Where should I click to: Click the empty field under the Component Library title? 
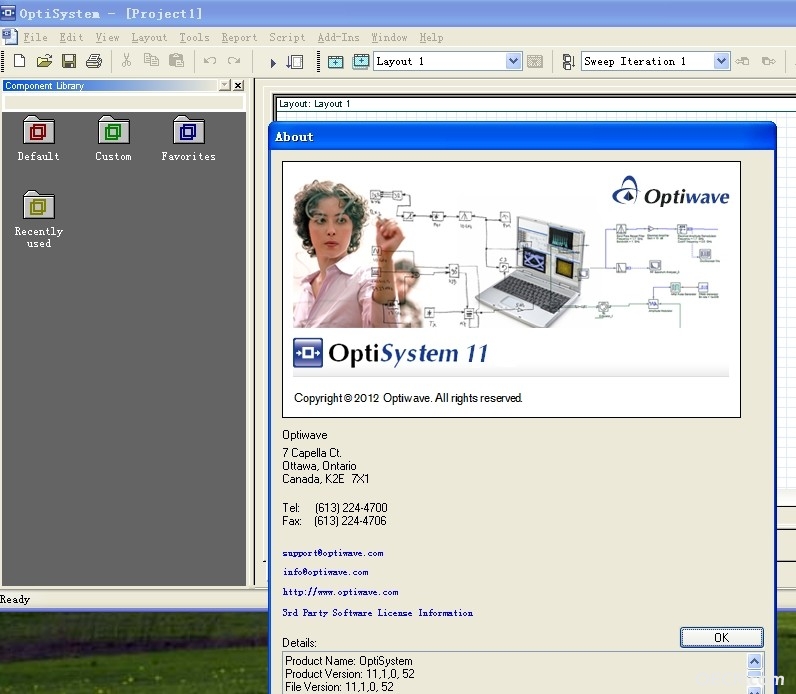click(124, 103)
